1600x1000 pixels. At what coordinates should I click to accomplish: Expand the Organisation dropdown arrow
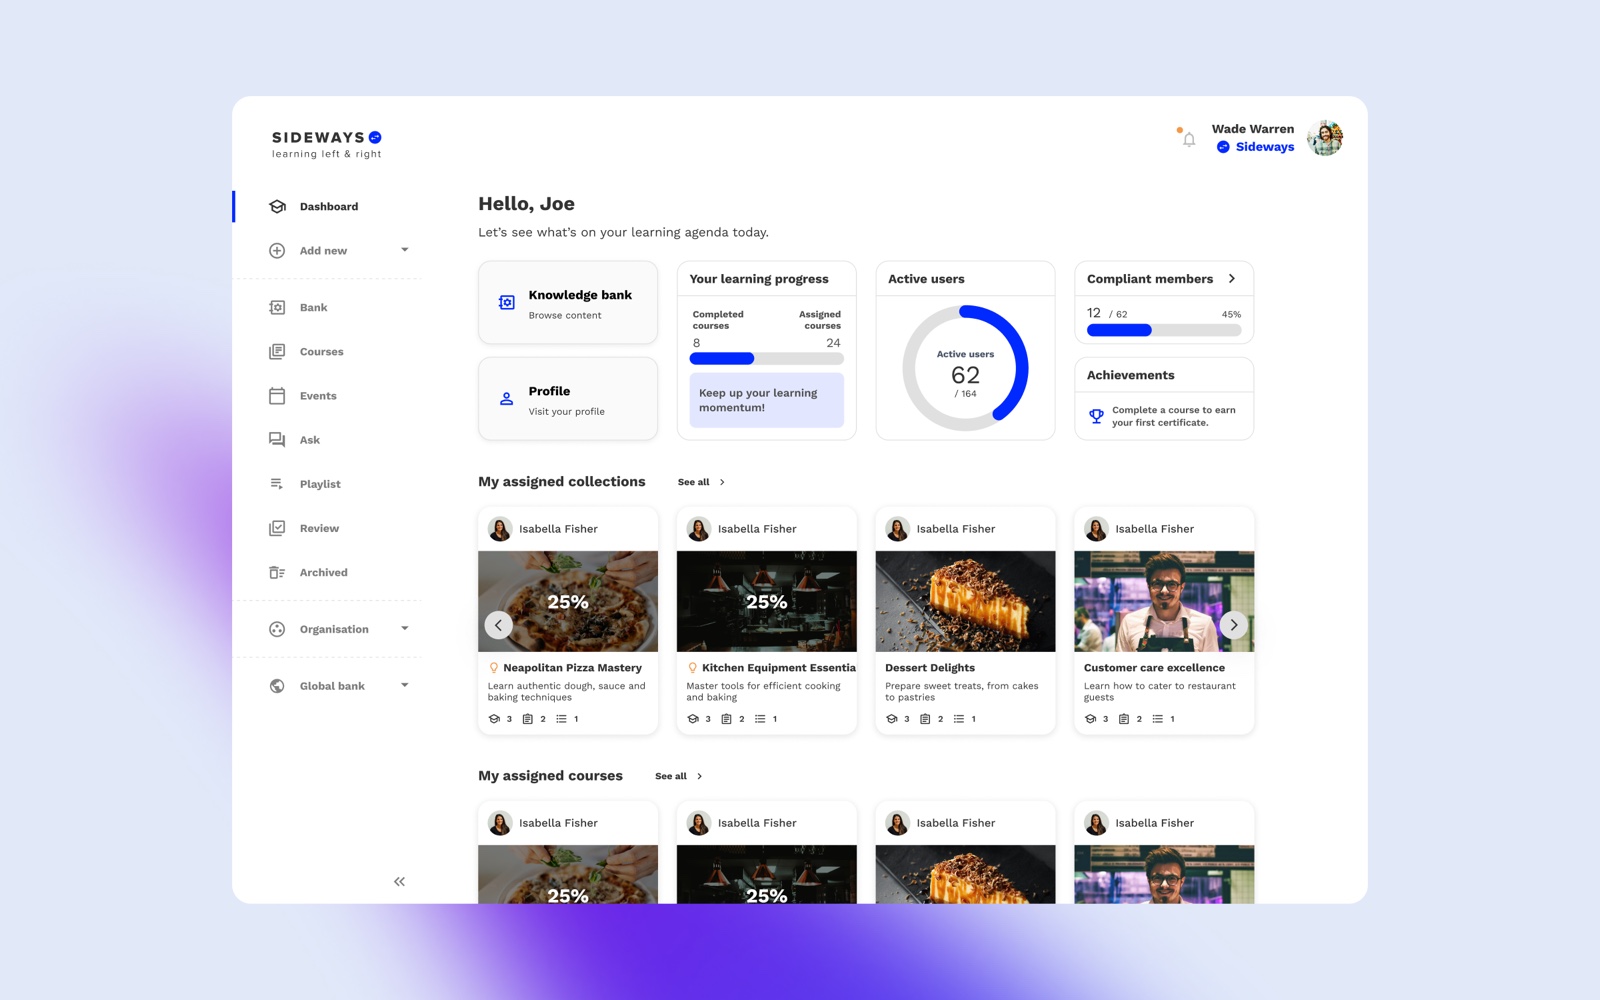[405, 629]
